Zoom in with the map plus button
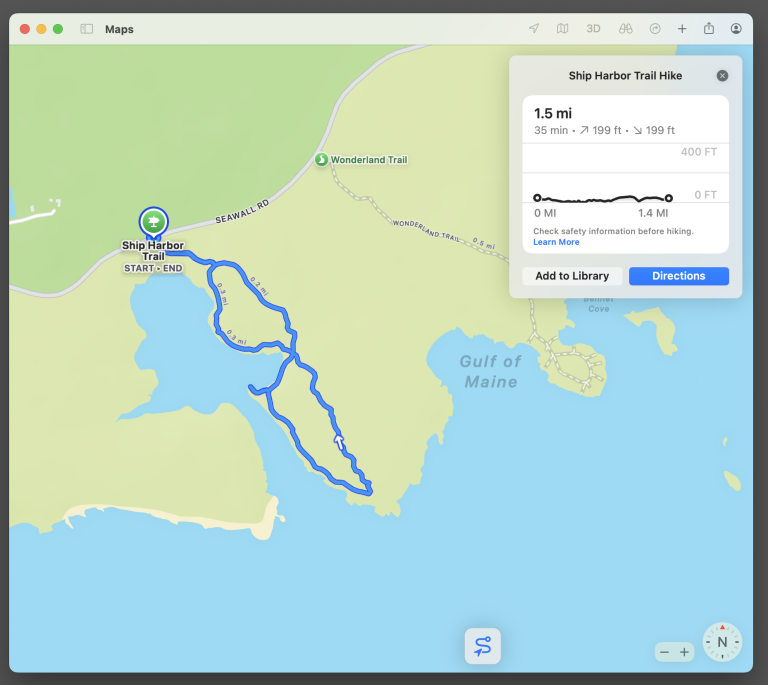This screenshot has width=768, height=685. click(x=684, y=652)
